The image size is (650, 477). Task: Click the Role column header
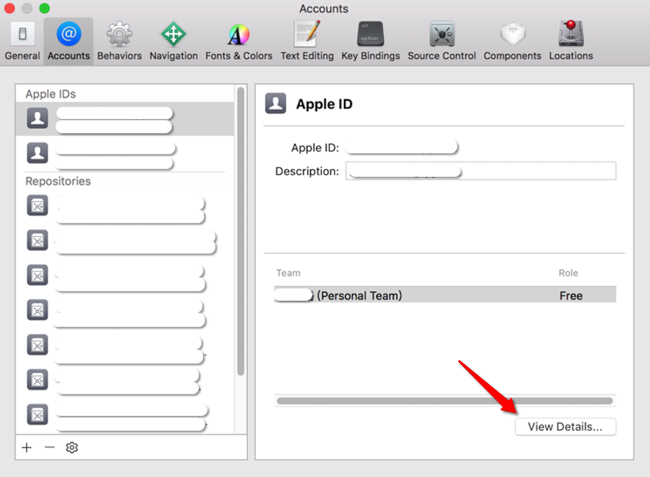click(x=568, y=273)
